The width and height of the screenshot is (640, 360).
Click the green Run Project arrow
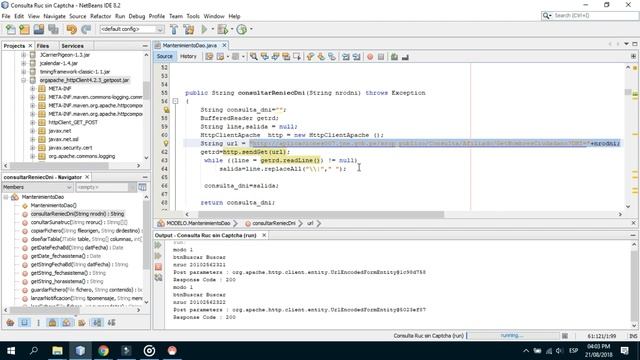[x=204, y=29]
